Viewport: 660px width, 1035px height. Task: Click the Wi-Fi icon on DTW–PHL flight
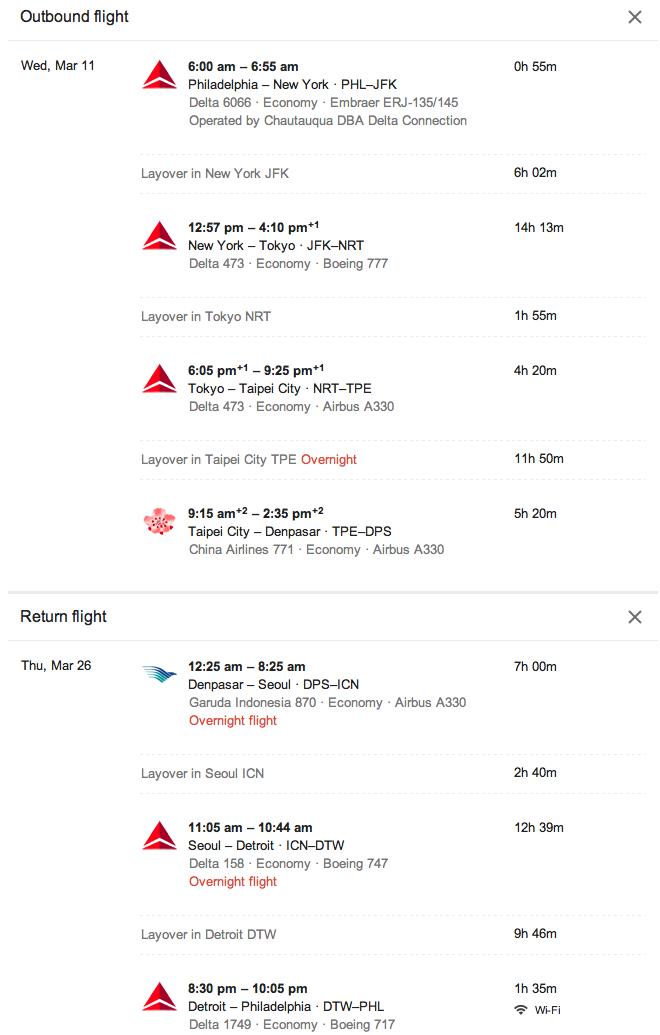pos(521,1010)
